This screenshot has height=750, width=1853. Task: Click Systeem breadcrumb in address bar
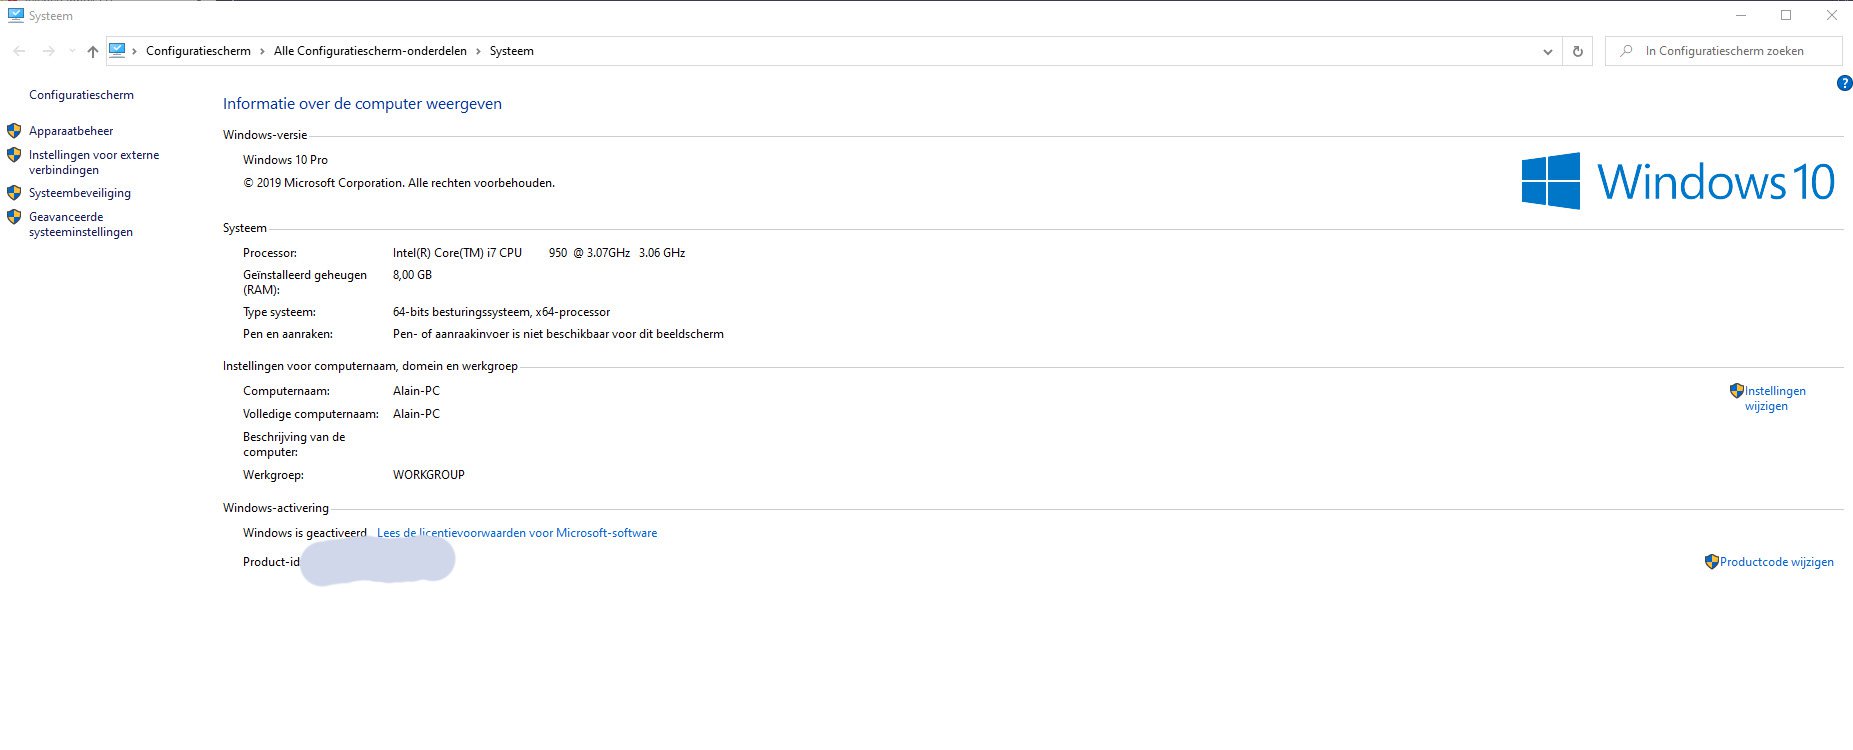click(512, 51)
